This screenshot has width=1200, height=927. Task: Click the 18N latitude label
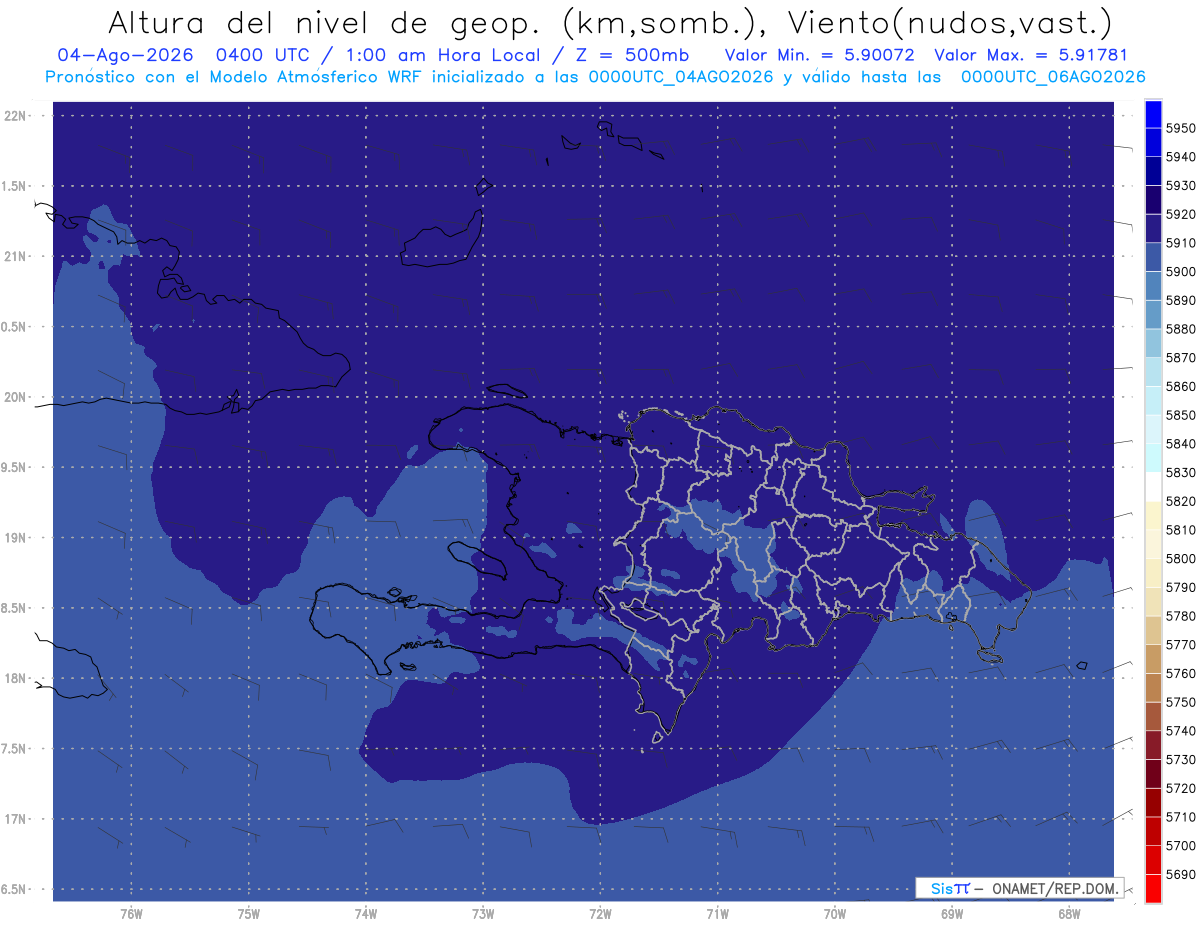(17, 679)
